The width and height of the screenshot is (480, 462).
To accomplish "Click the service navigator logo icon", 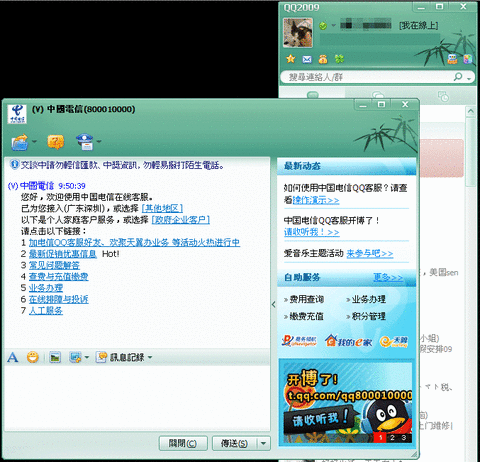I will 299,341.
